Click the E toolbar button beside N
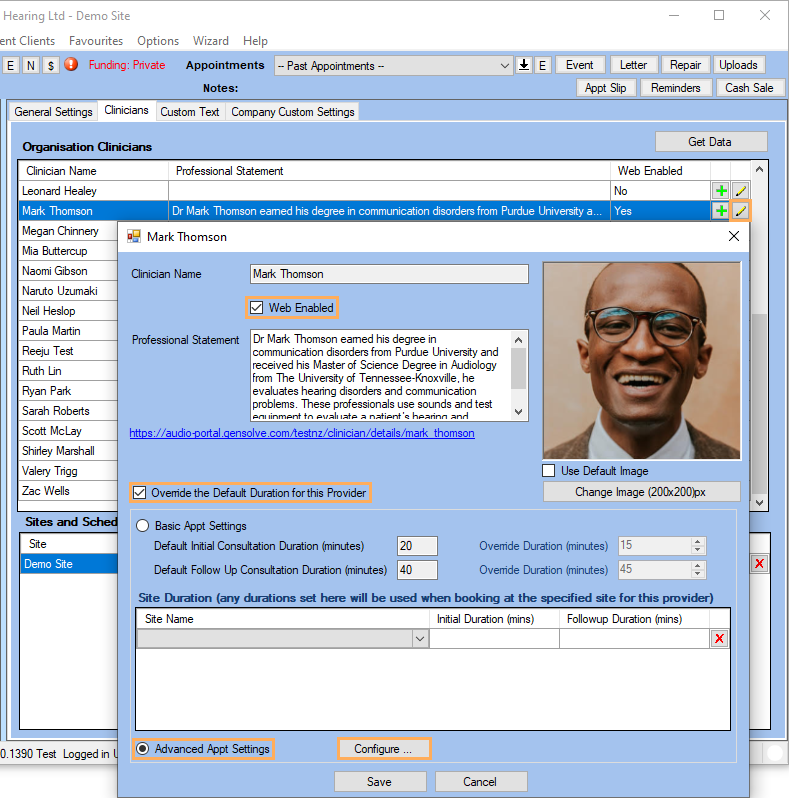 click(11, 65)
